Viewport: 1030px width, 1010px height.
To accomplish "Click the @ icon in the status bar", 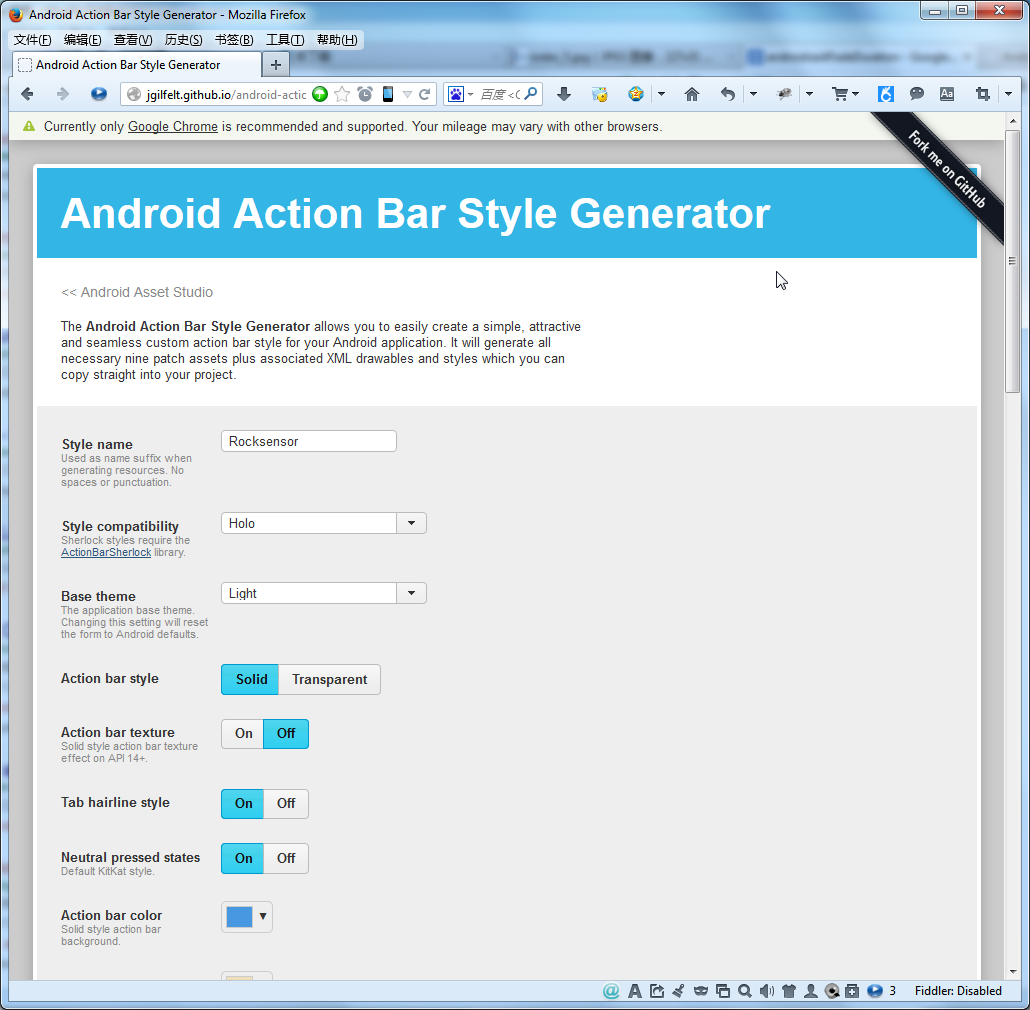I will click(611, 991).
